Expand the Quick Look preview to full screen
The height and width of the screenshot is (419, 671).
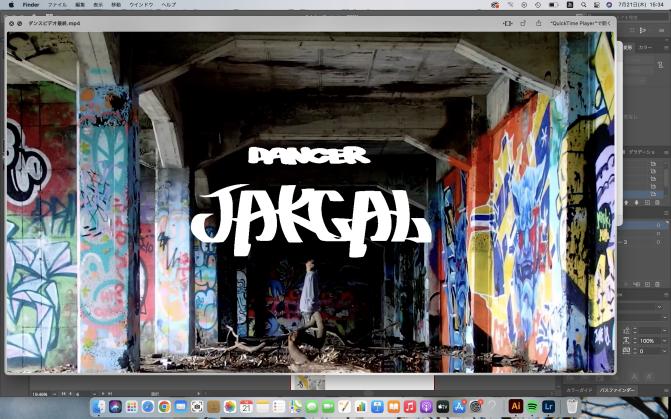tap(20, 24)
